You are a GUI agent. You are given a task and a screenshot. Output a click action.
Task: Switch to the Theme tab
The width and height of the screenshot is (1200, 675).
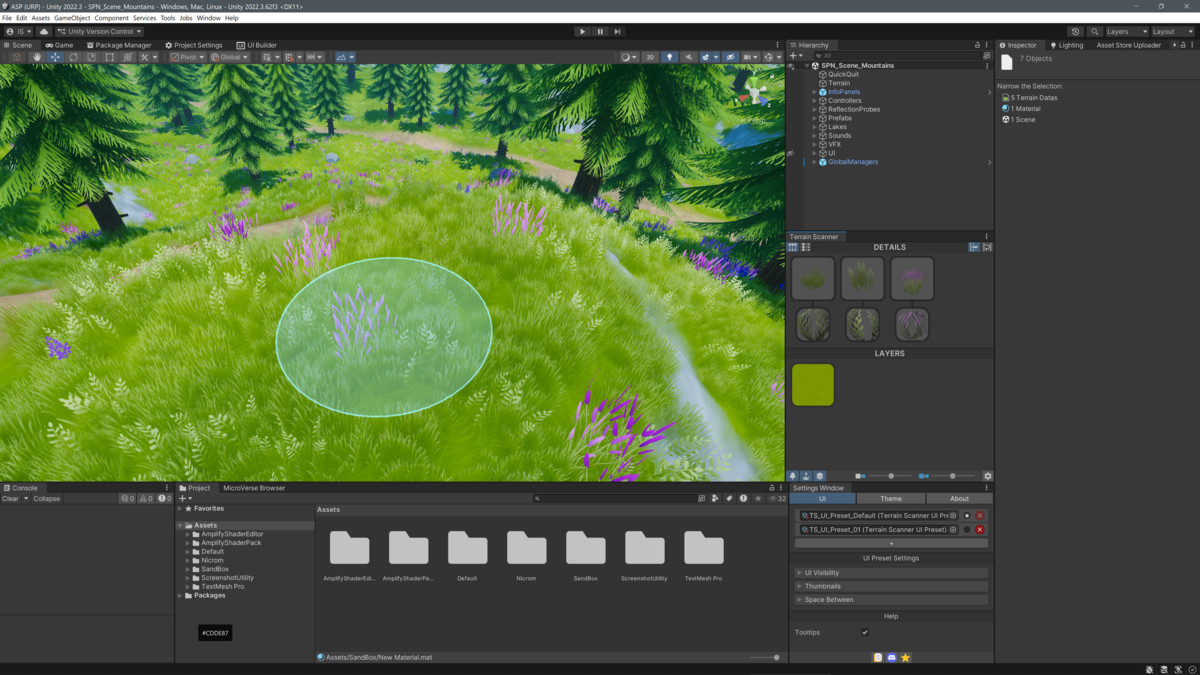(x=891, y=498)
